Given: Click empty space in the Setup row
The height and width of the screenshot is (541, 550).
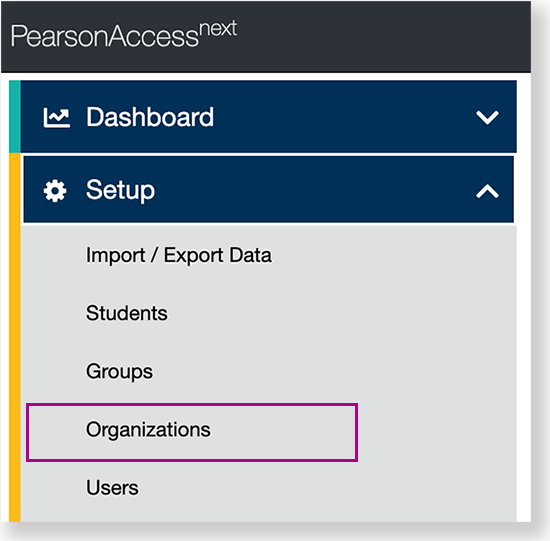Looking at the screenshot, I should click(316, 190).
